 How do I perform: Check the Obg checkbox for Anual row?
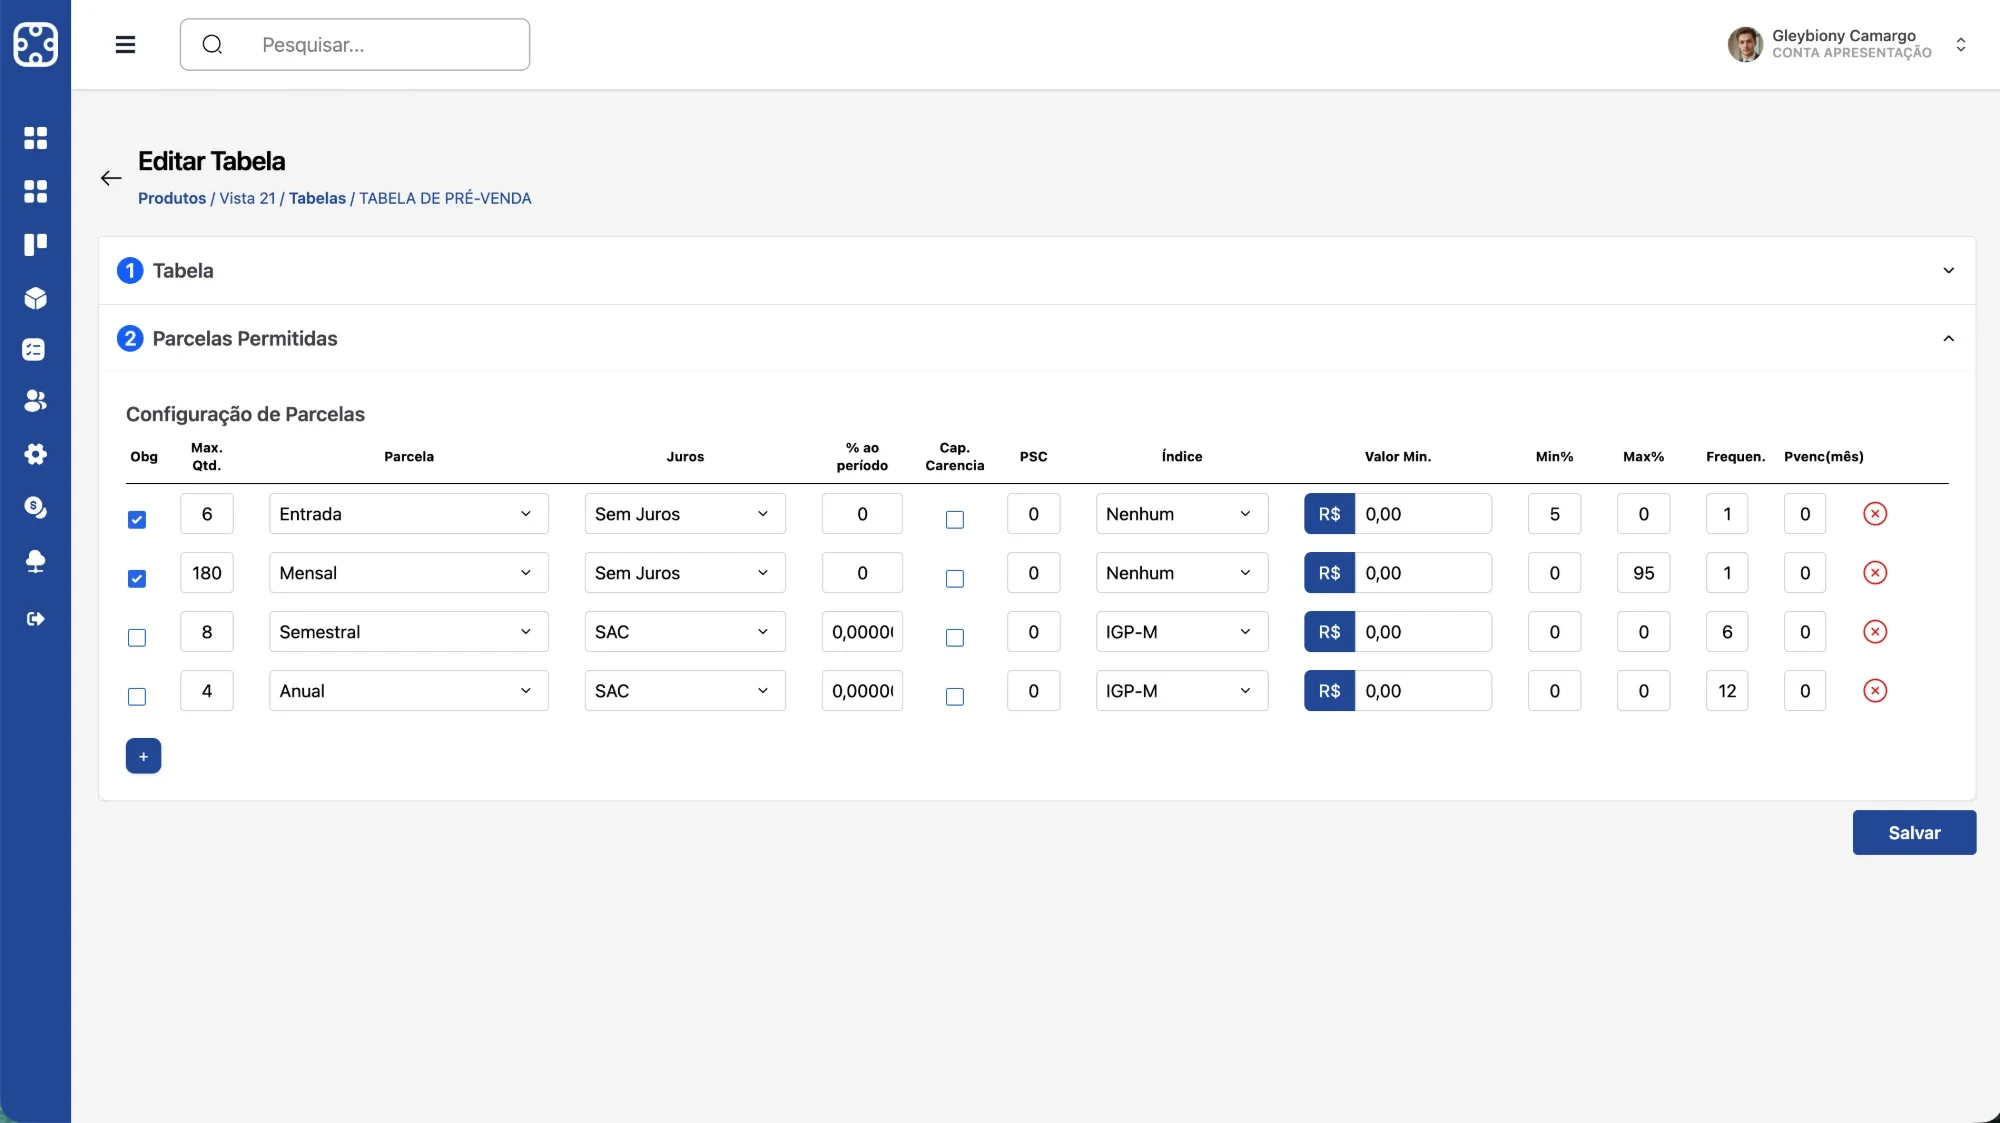[137, 697]
